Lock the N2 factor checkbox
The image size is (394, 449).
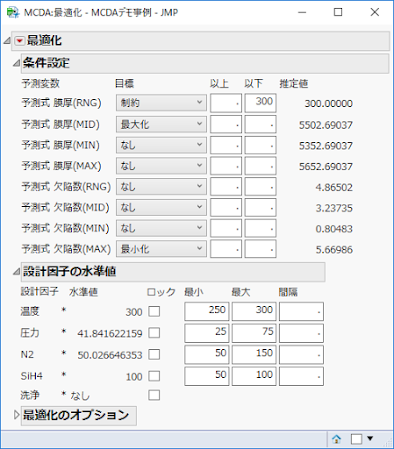(154, 354)
